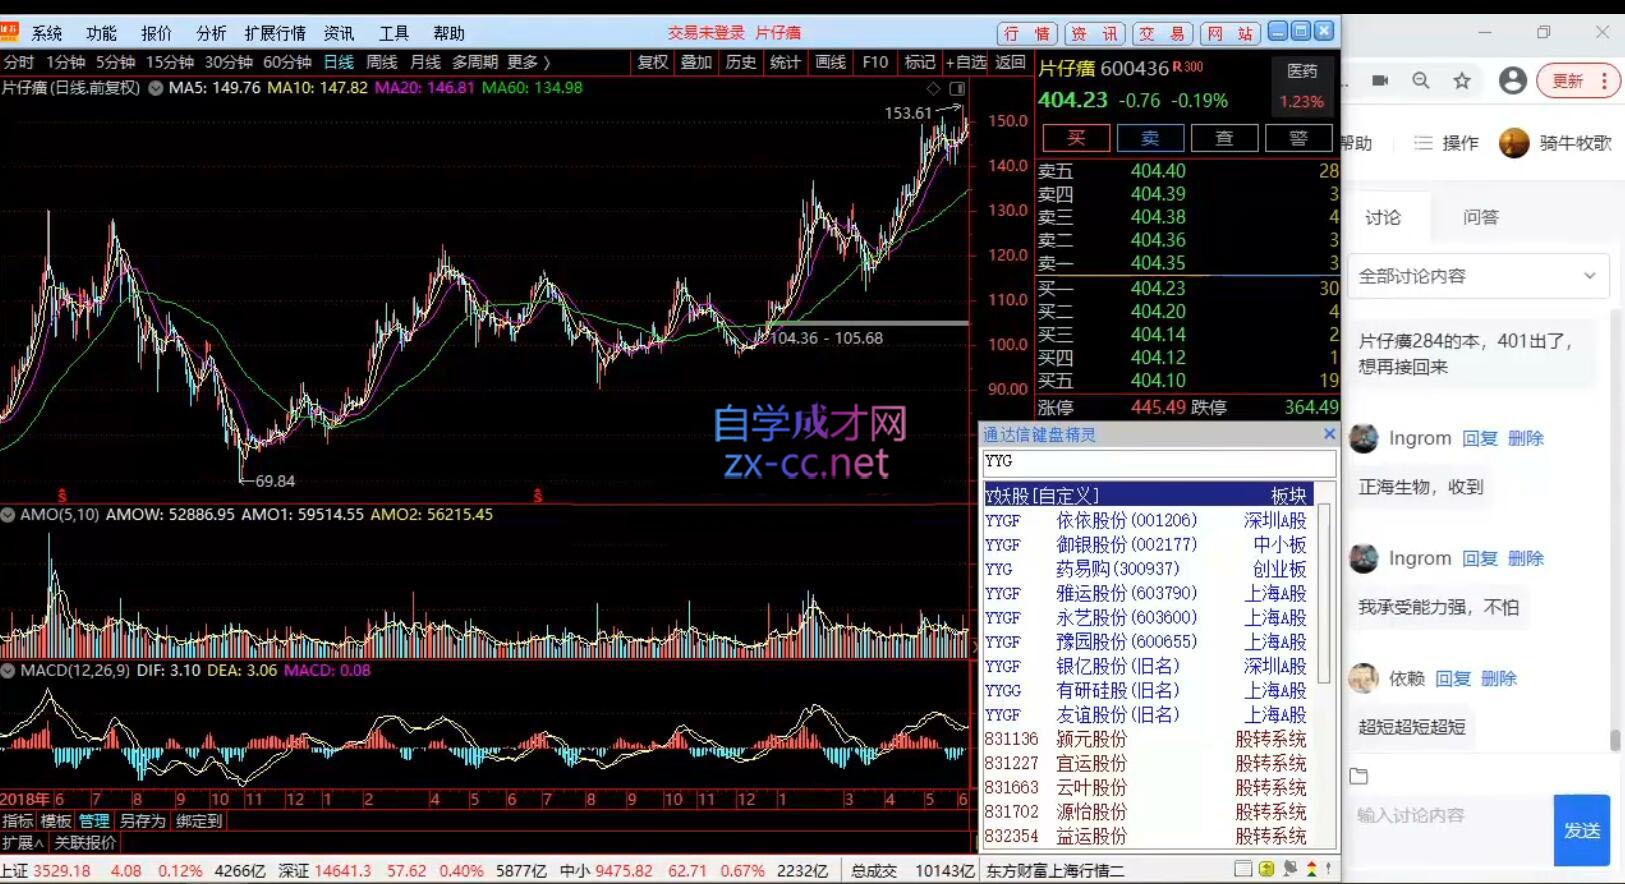
Task: Select 雅运股份(603790) row
Action: coord(1147,593)
